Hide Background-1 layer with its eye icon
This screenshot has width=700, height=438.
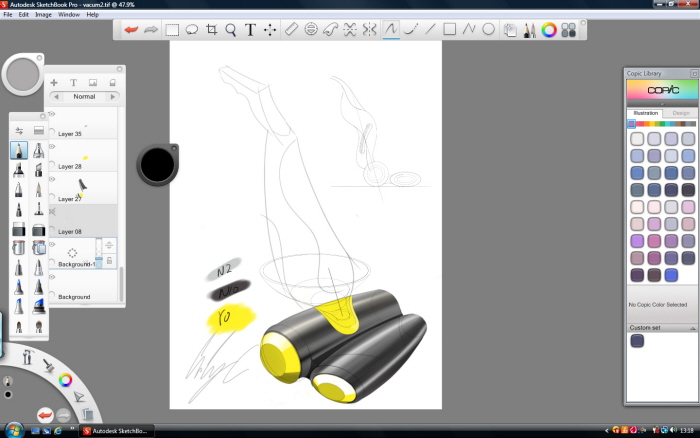coord(52,245)
